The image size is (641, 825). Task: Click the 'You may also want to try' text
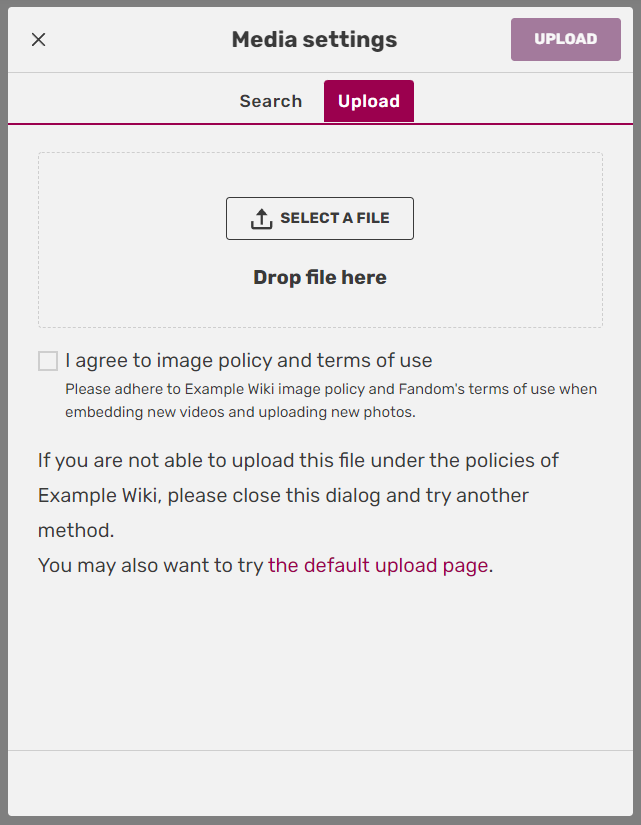(x=150, y=565)
